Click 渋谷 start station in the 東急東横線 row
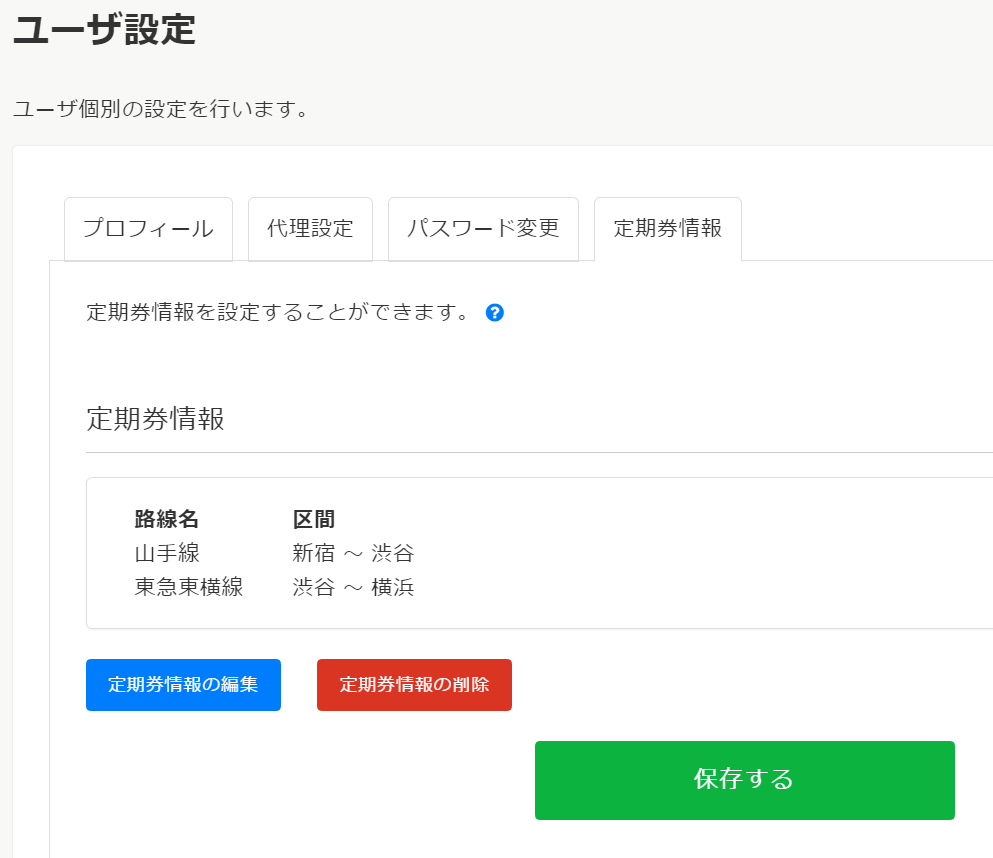Screen dimensions: 993x858 (x=313, y=587)
